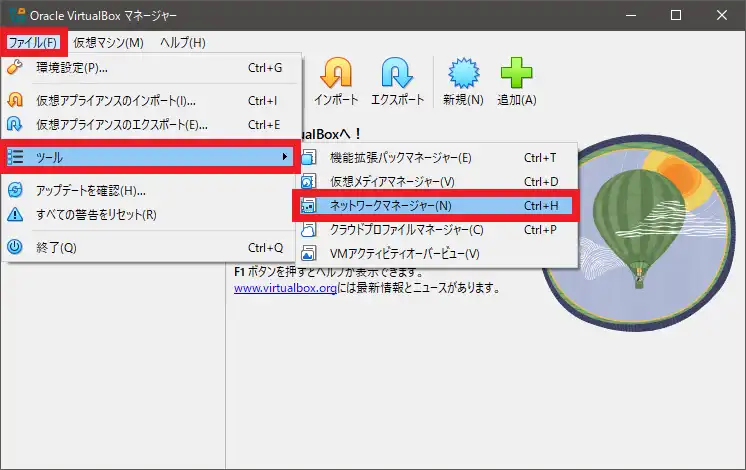Minimize the VirtualBox Manager window
This screenshot has width=746, height=470.
click(x=631, y=15)
